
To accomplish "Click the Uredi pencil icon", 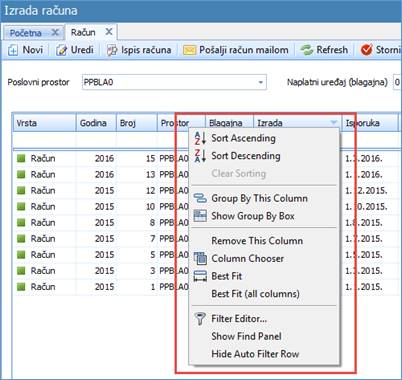I will [61, 50].
